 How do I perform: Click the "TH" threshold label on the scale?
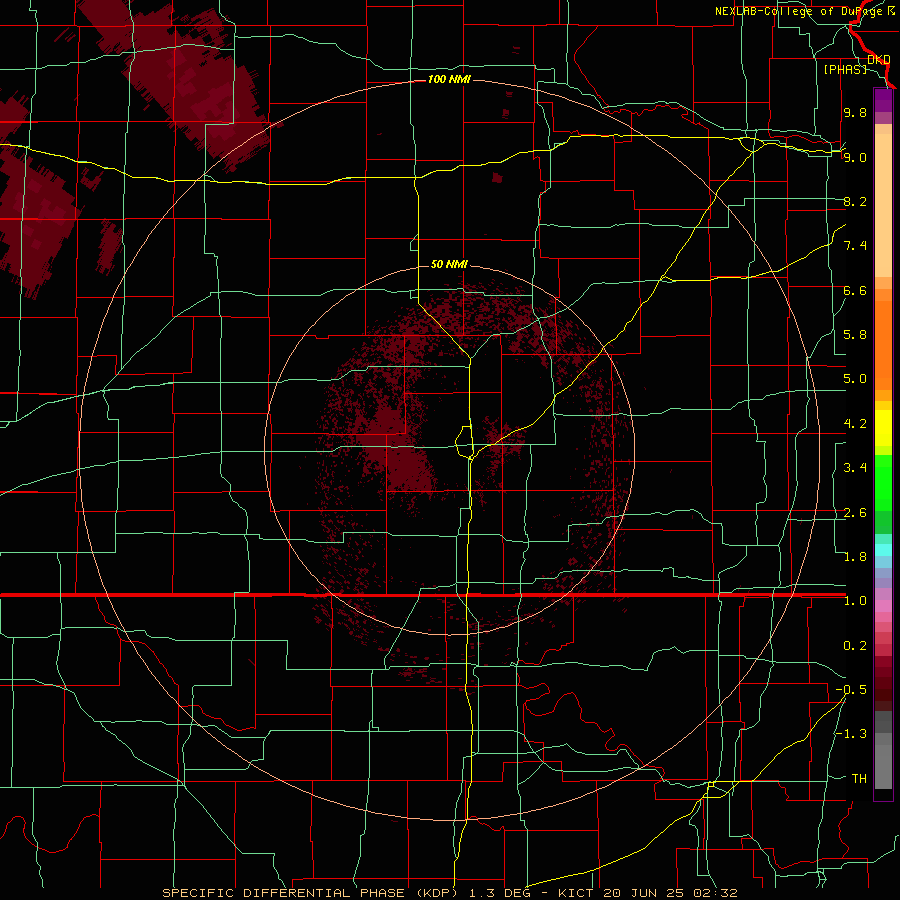pos(859,779)
